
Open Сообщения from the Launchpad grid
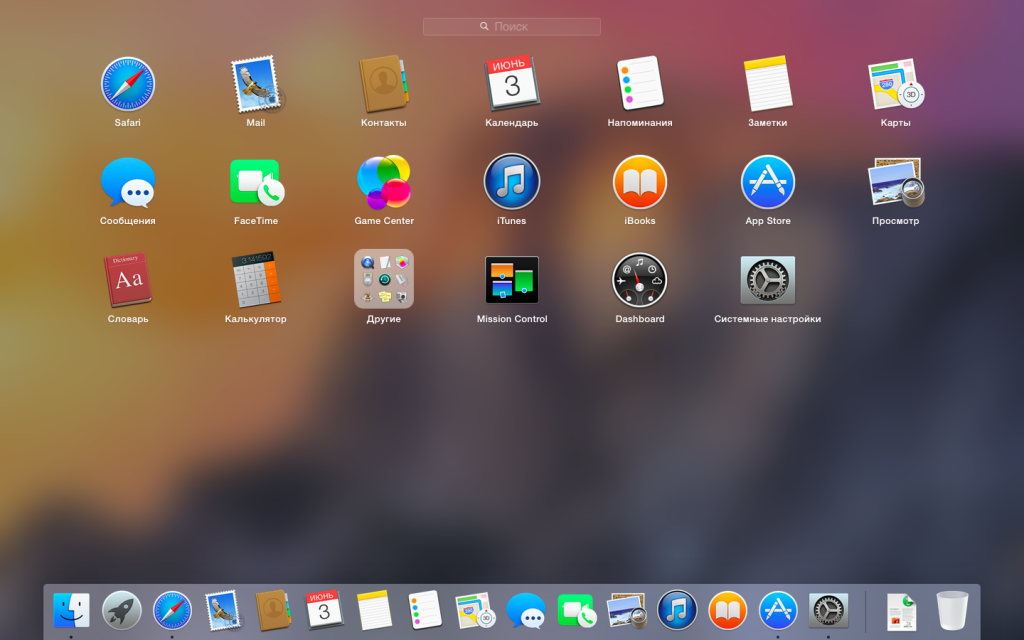[x=127, y=182]
